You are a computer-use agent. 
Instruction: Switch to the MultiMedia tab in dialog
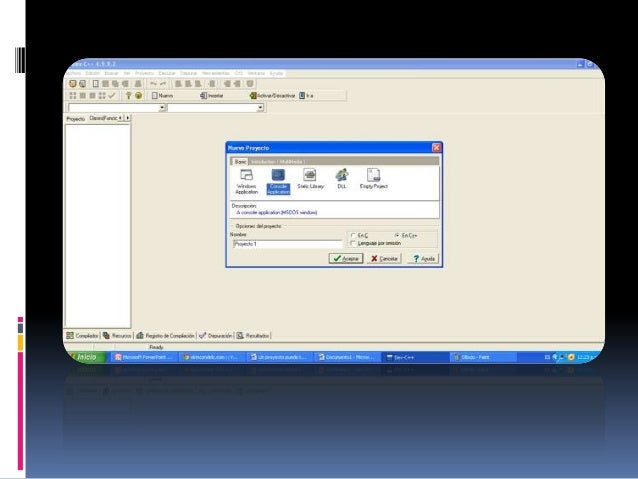(x=291, y=162)
